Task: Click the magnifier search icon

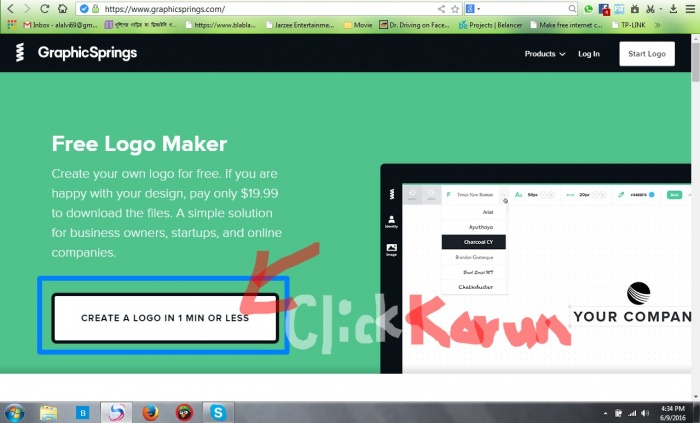Action: tap(572, 8)
